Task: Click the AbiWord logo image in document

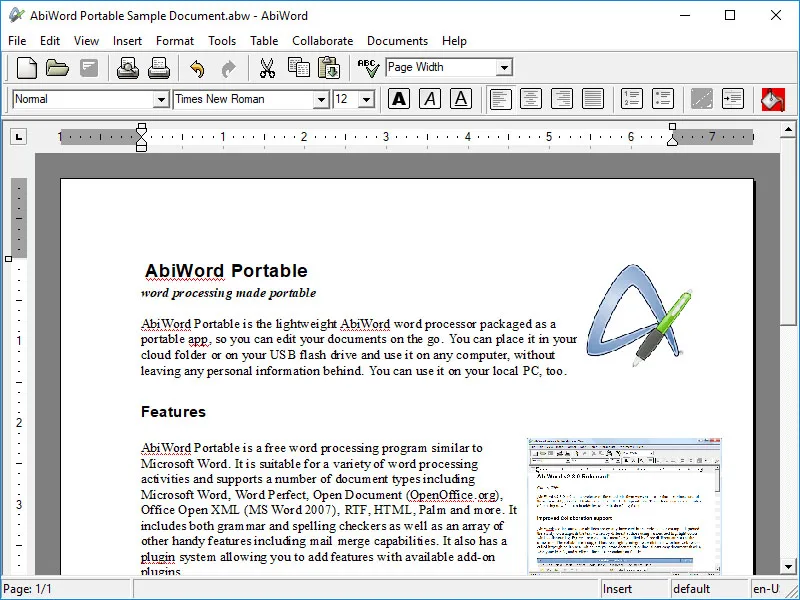Action: pos(639,315)
